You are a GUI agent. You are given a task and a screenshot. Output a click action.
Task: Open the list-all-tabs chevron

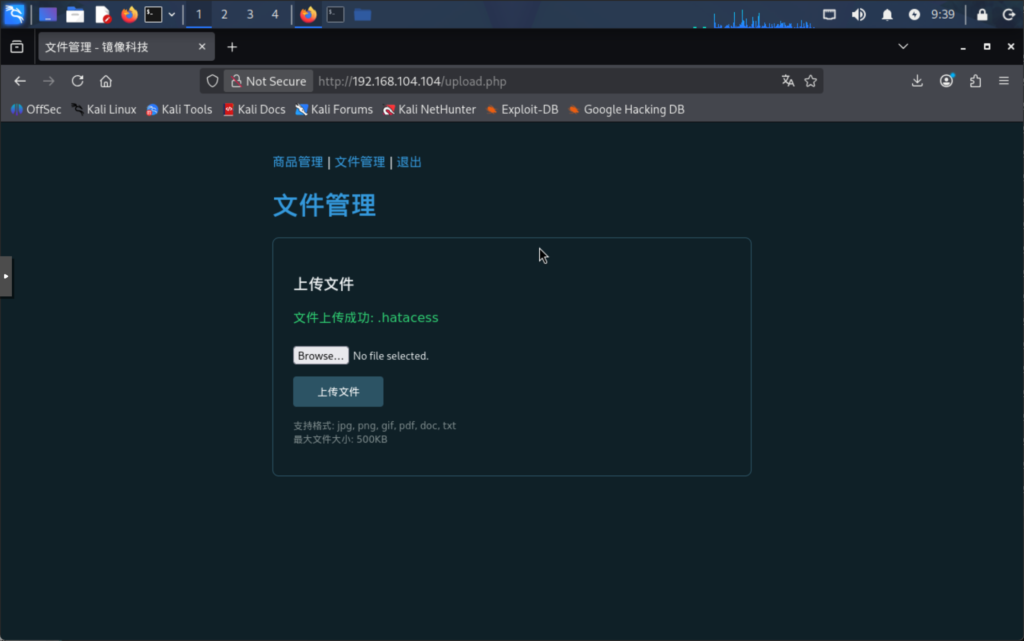(x=903, y=46)
